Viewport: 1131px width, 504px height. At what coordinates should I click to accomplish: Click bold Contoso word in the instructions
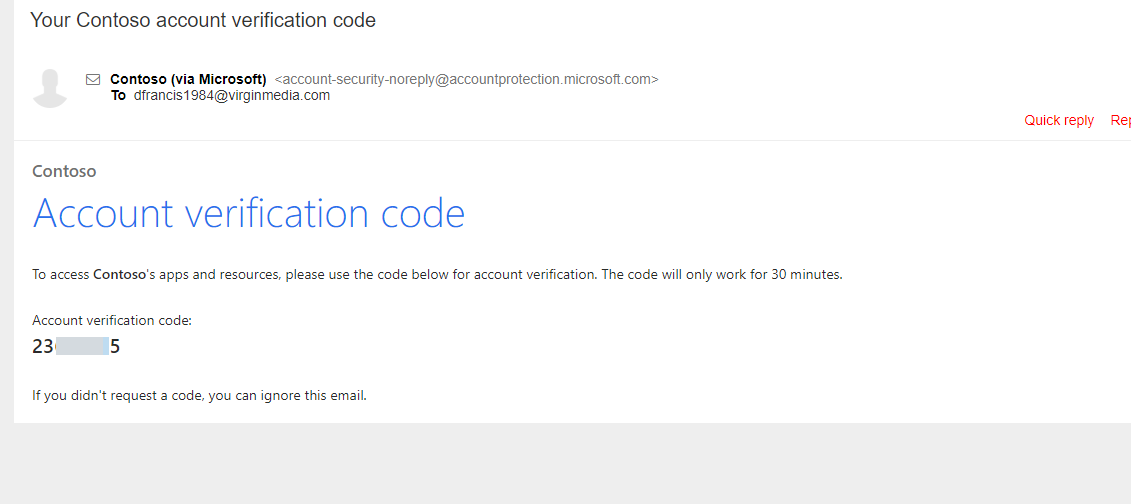point(119,275)
